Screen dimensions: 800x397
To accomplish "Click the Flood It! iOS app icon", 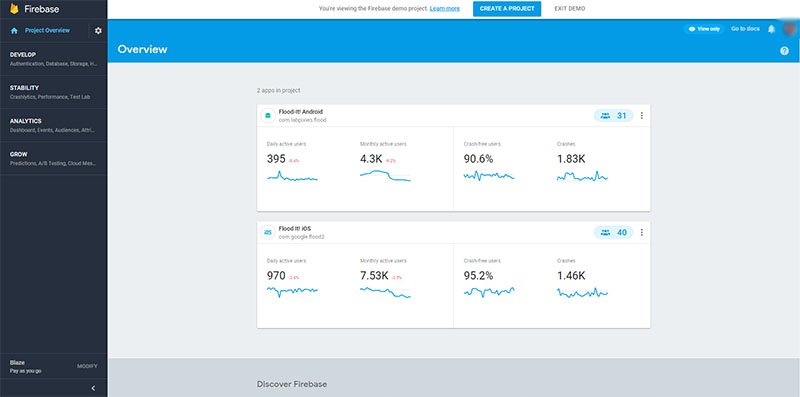I will point(268,233).
